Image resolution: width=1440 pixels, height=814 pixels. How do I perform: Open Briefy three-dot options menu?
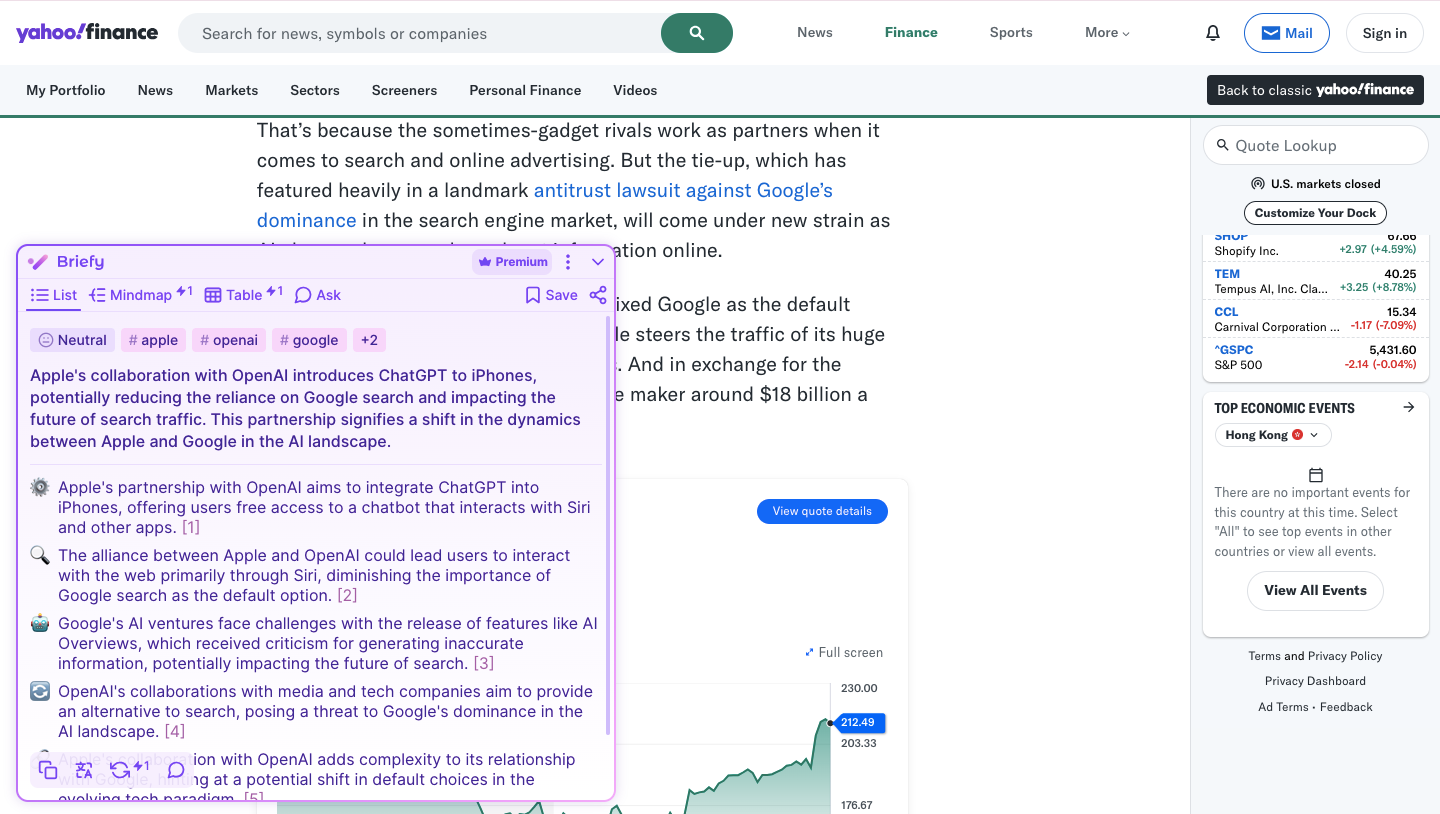pos(568,262)
